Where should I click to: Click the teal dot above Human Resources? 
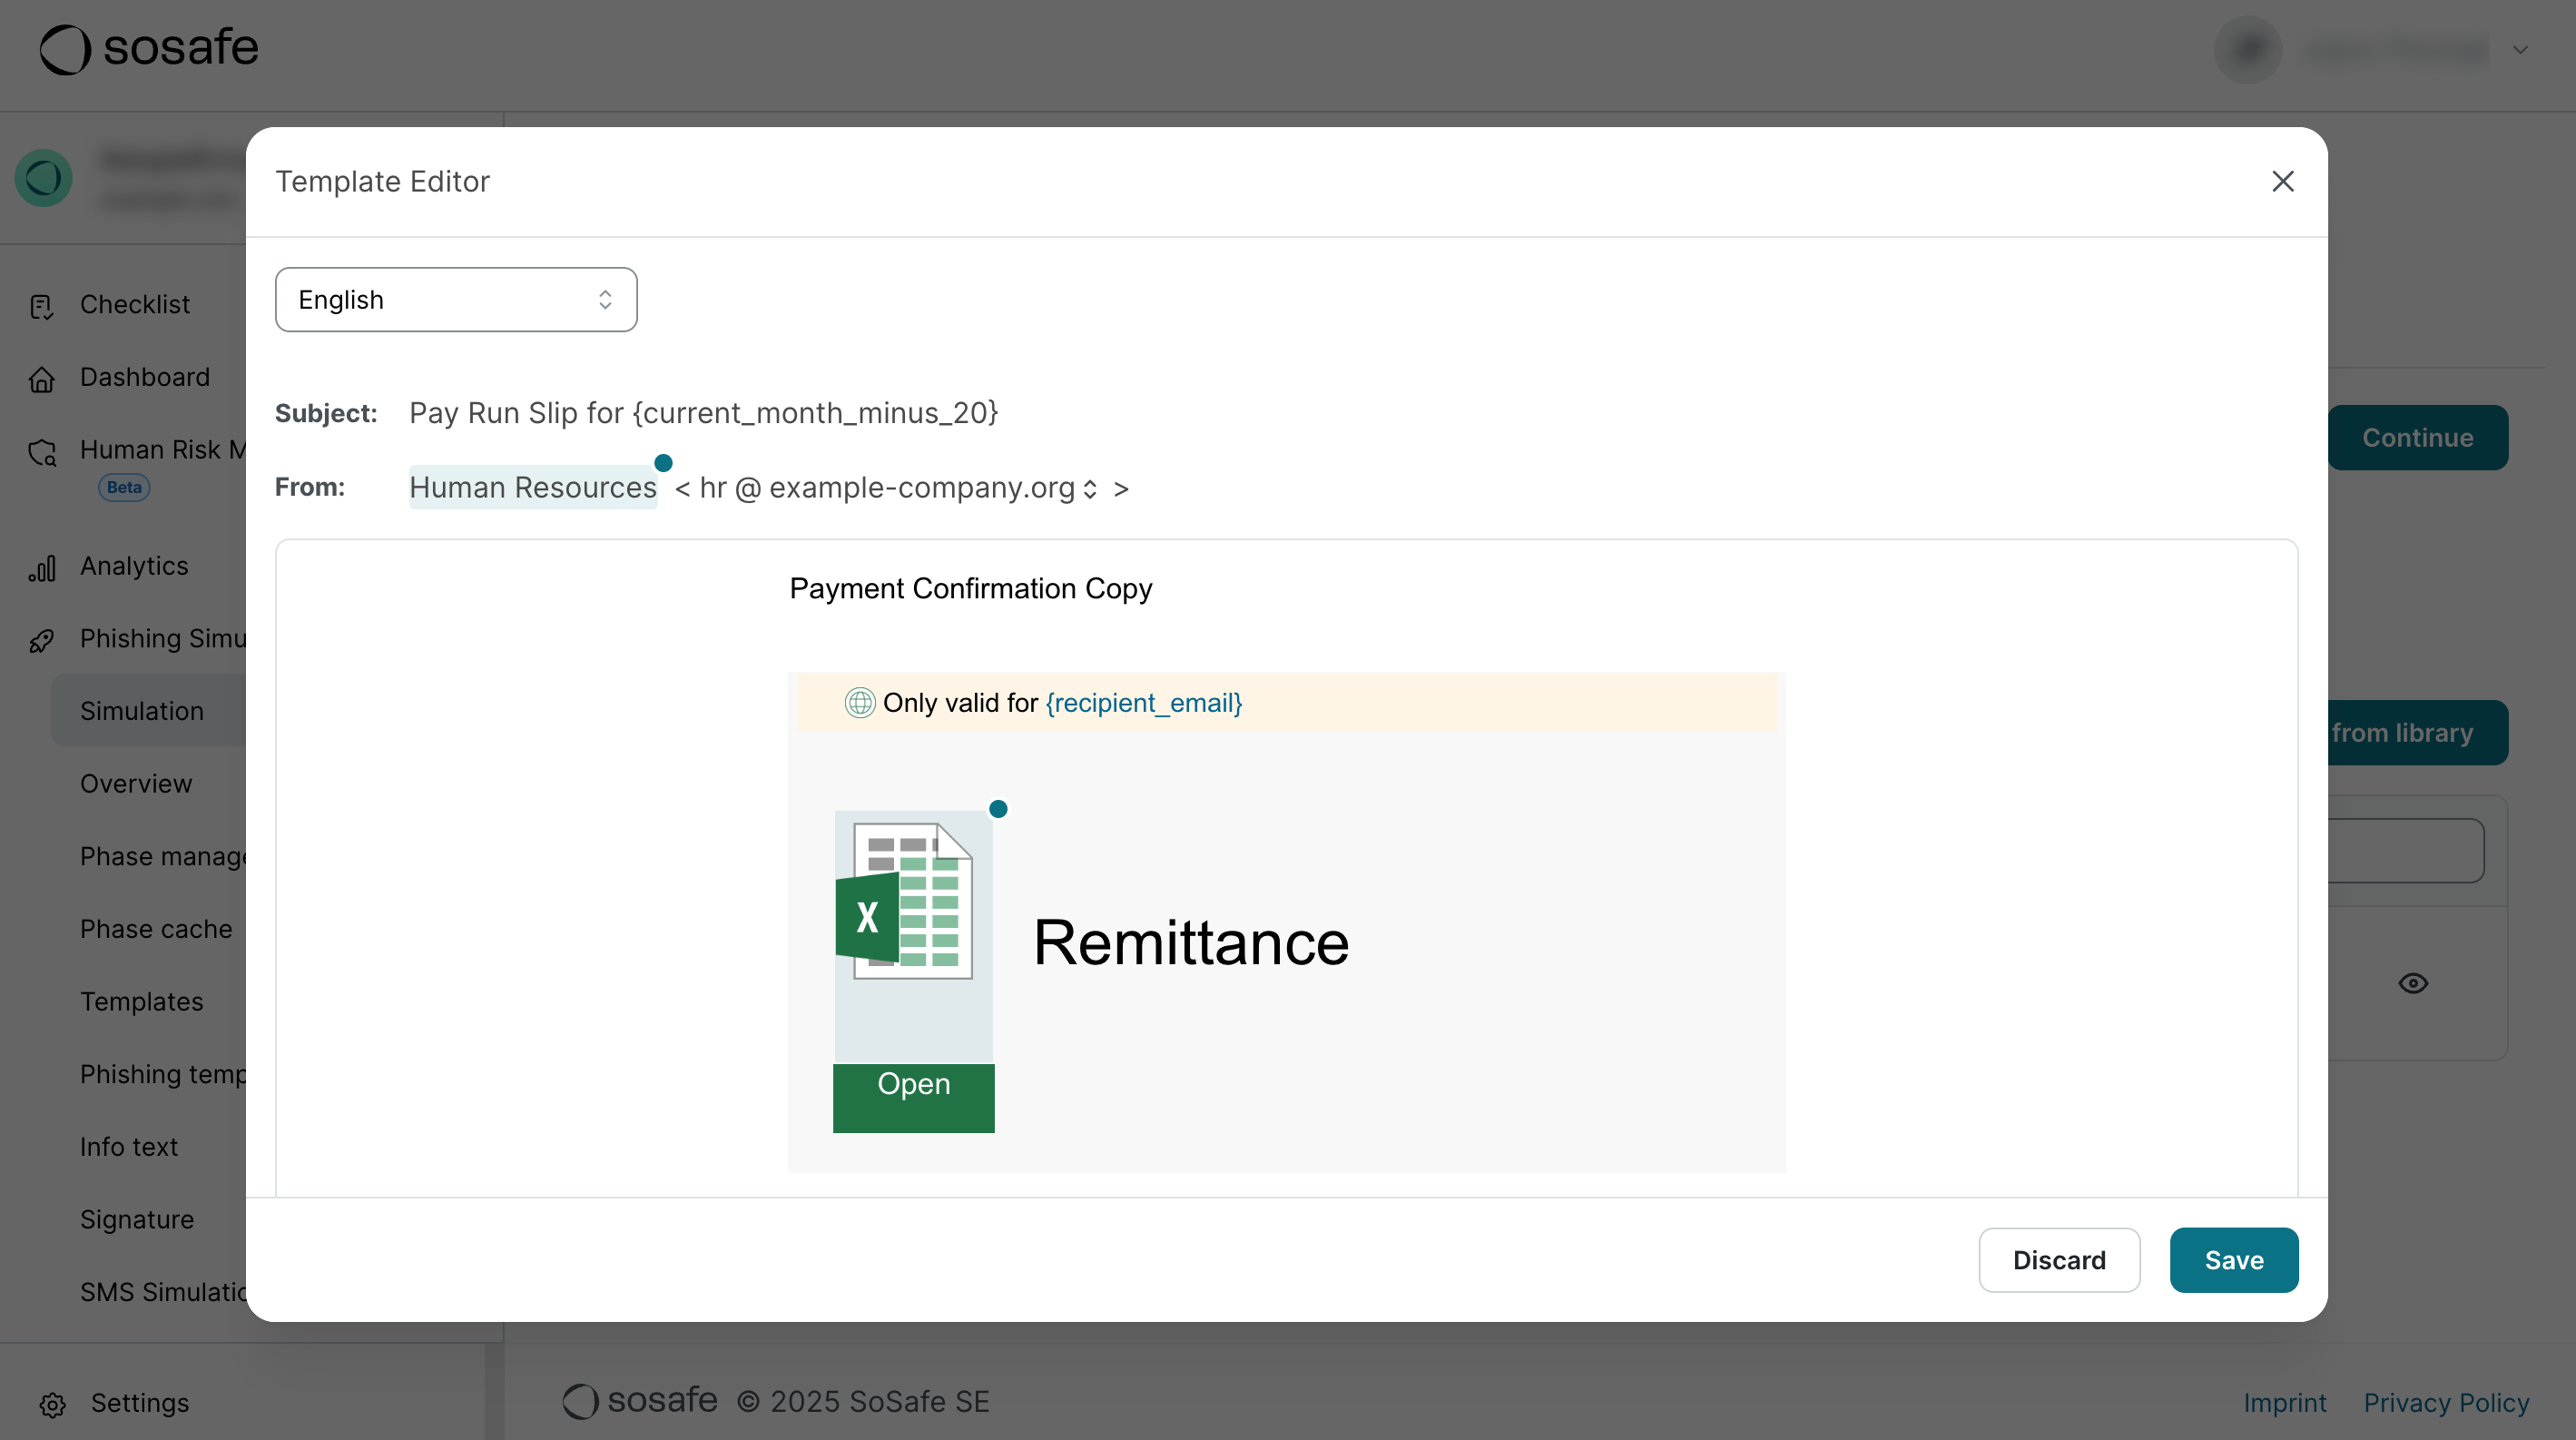pyautogui.click(x=663, y=463)
